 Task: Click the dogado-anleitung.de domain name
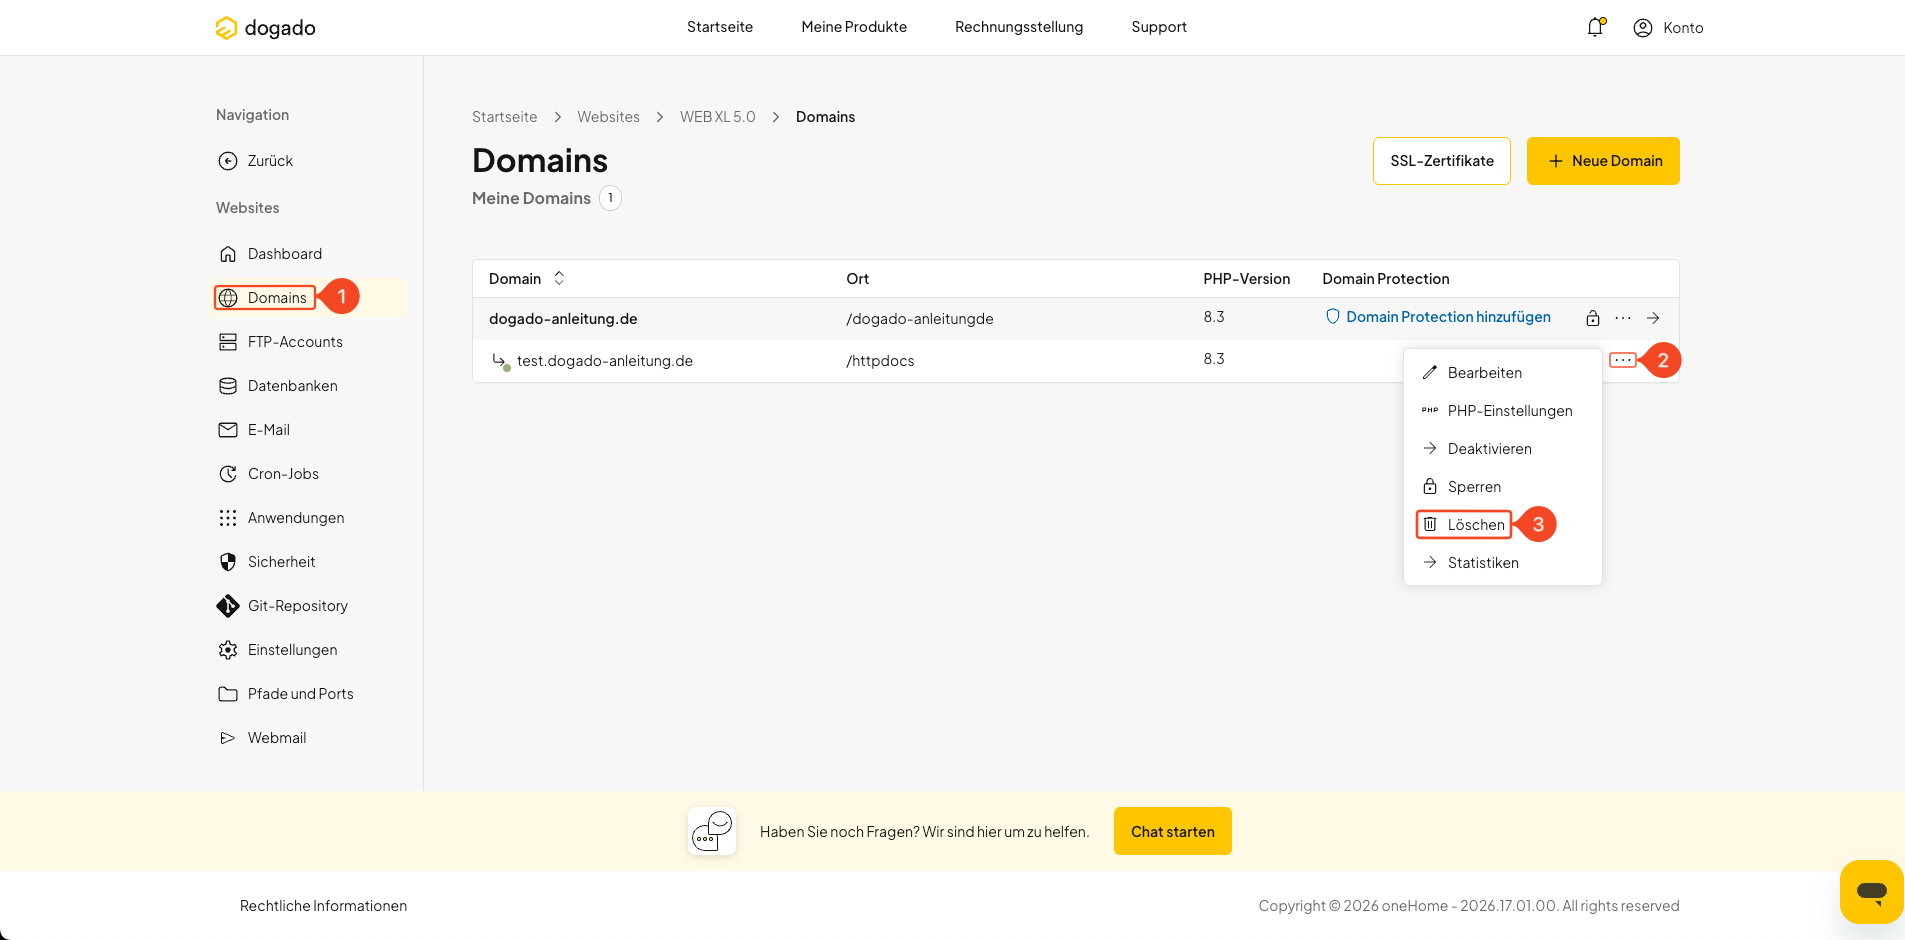click(563, 319)
